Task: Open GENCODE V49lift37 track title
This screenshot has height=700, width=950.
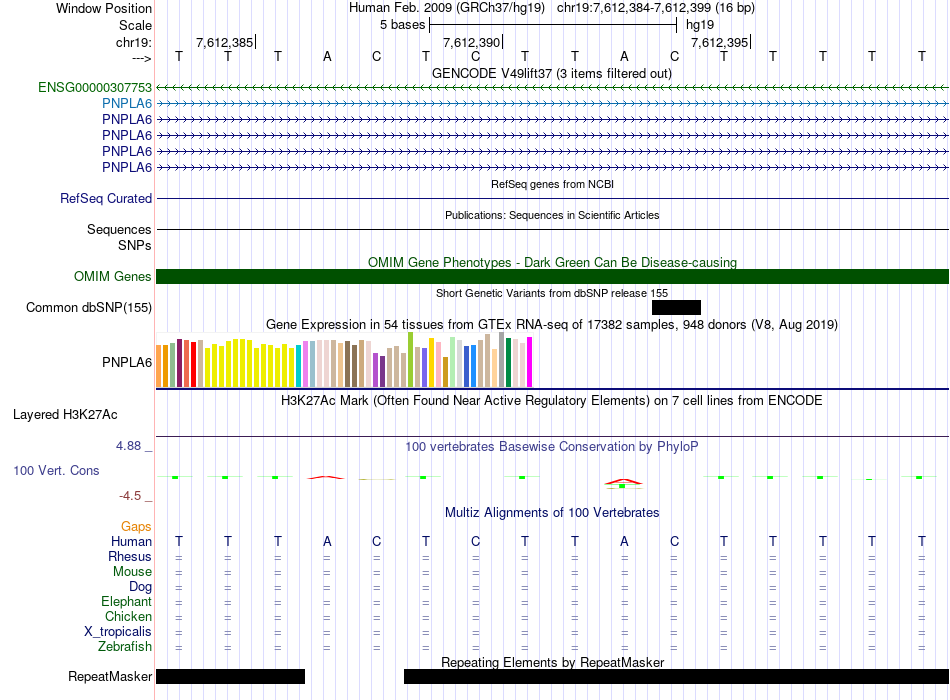Action: click(552, 73)
